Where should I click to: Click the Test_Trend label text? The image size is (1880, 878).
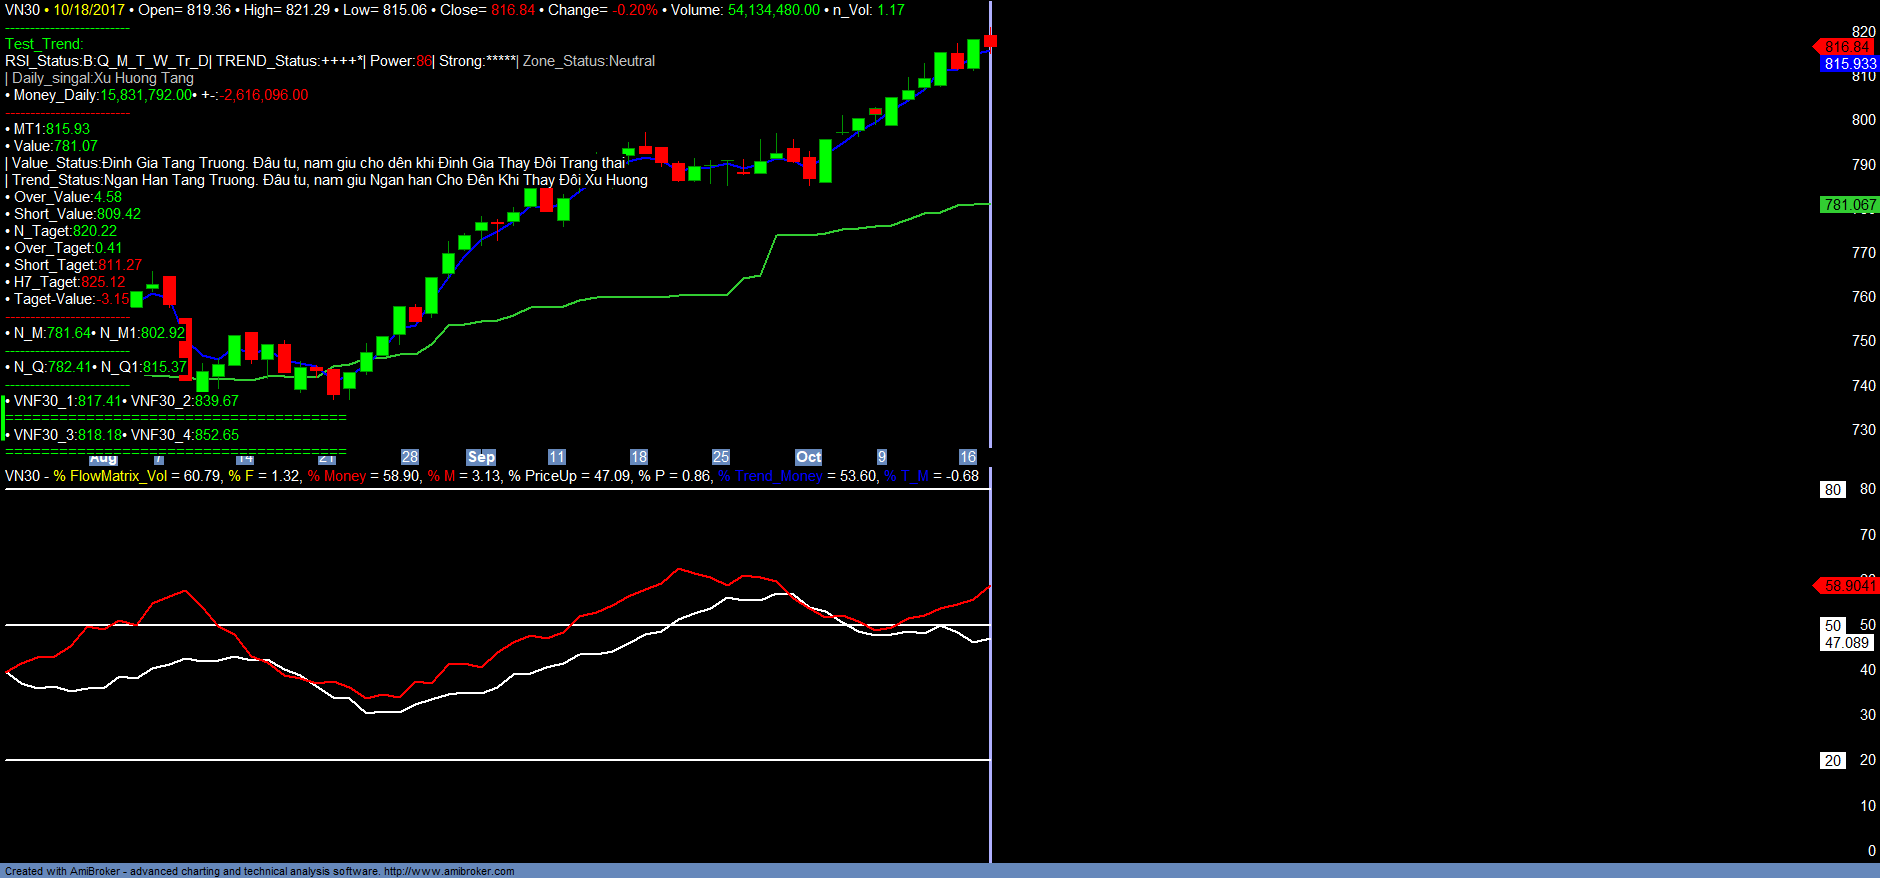click(44, 44)
